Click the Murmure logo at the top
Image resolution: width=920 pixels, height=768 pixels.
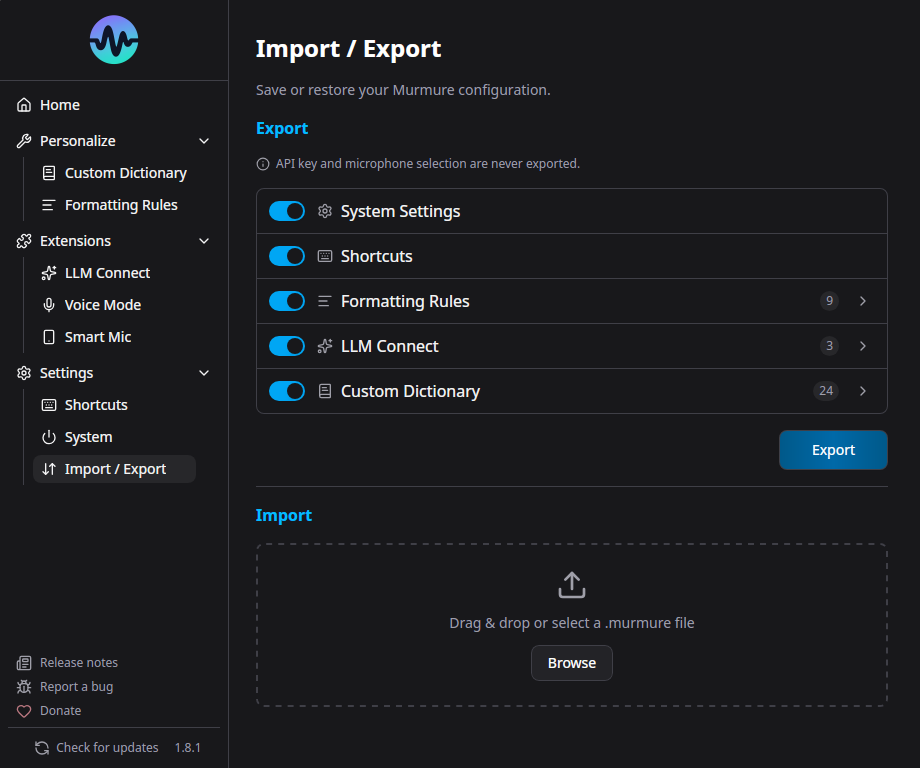point(113,40)
